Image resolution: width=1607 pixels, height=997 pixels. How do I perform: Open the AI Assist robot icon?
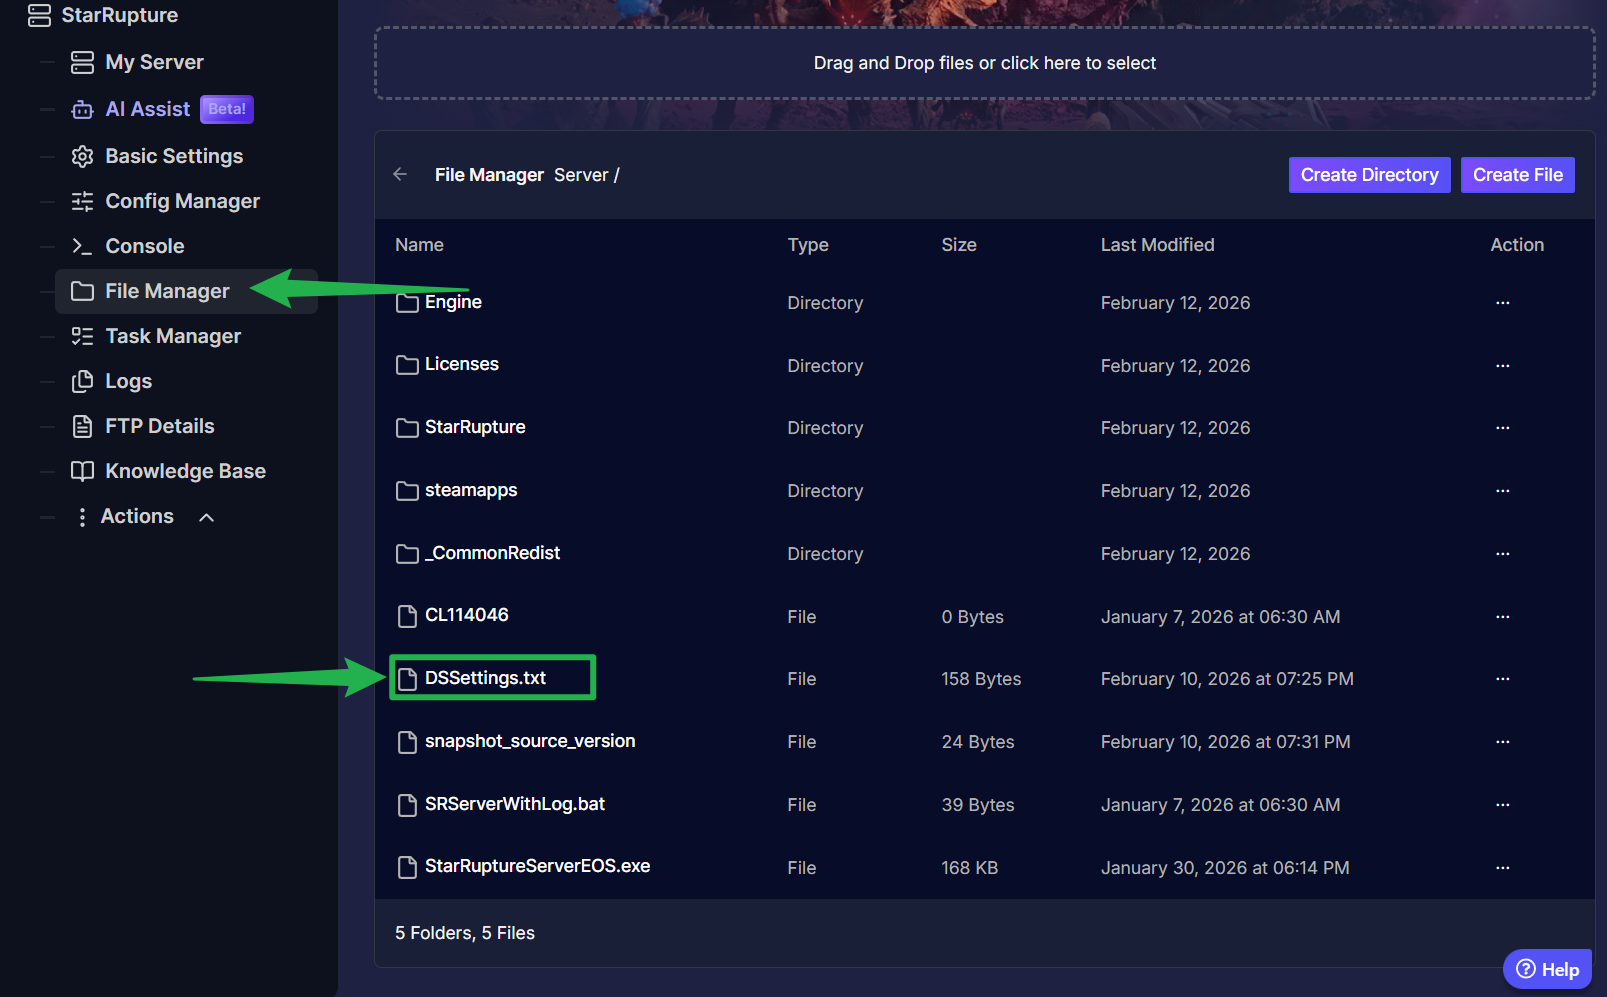[83, 110]
